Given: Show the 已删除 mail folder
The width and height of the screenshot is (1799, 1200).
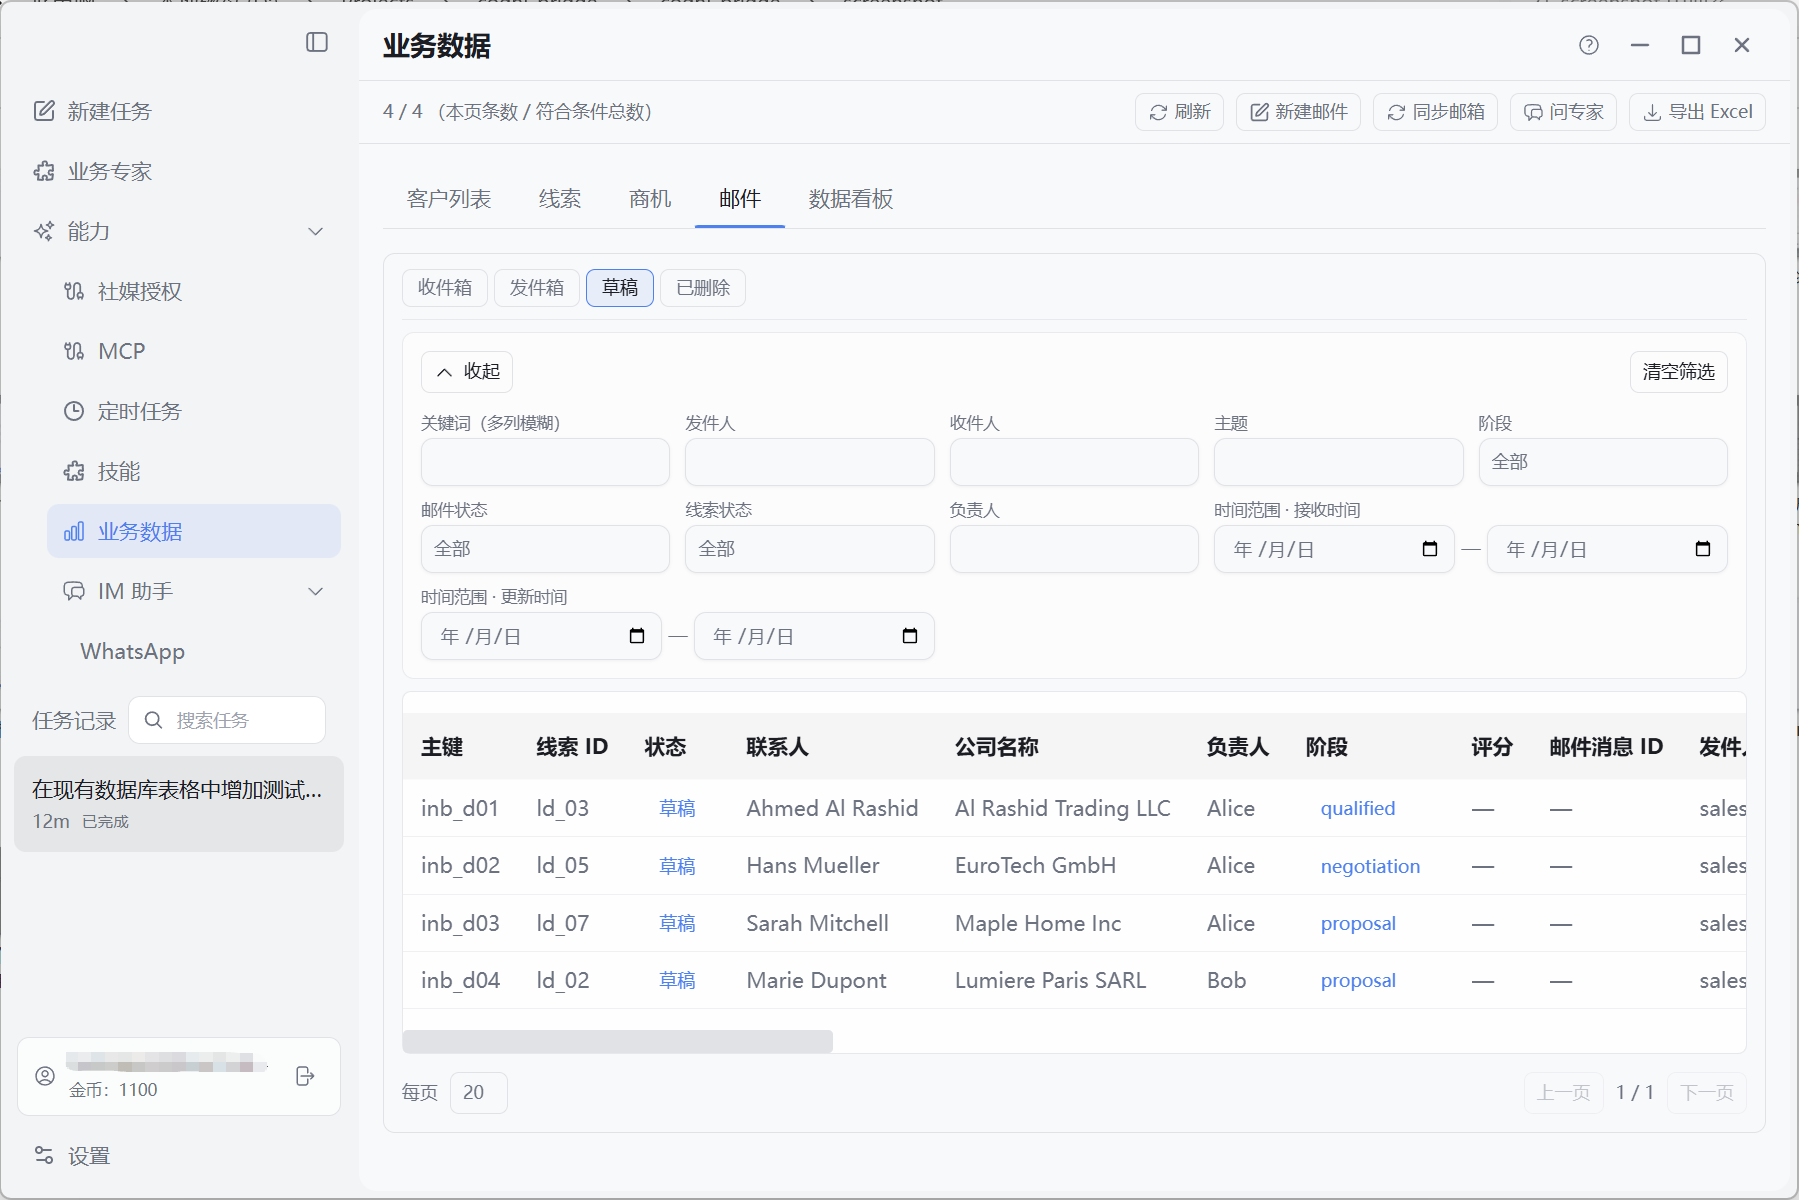Looking at the screenshot, I should pyautogui.click(x=703, y=288).
